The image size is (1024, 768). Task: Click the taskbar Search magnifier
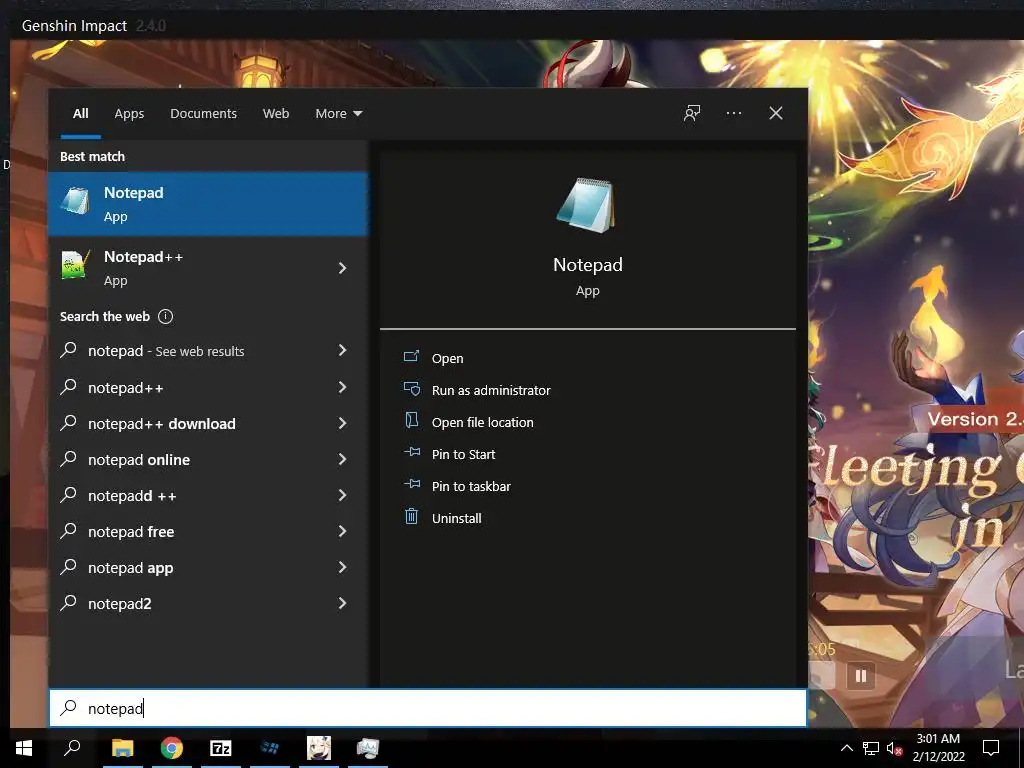tap(72, 748)
